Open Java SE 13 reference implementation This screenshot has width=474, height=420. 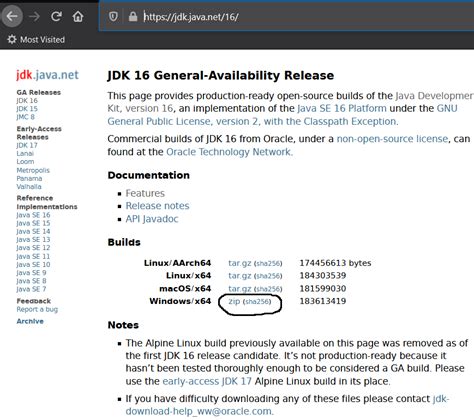pos(33,239)
